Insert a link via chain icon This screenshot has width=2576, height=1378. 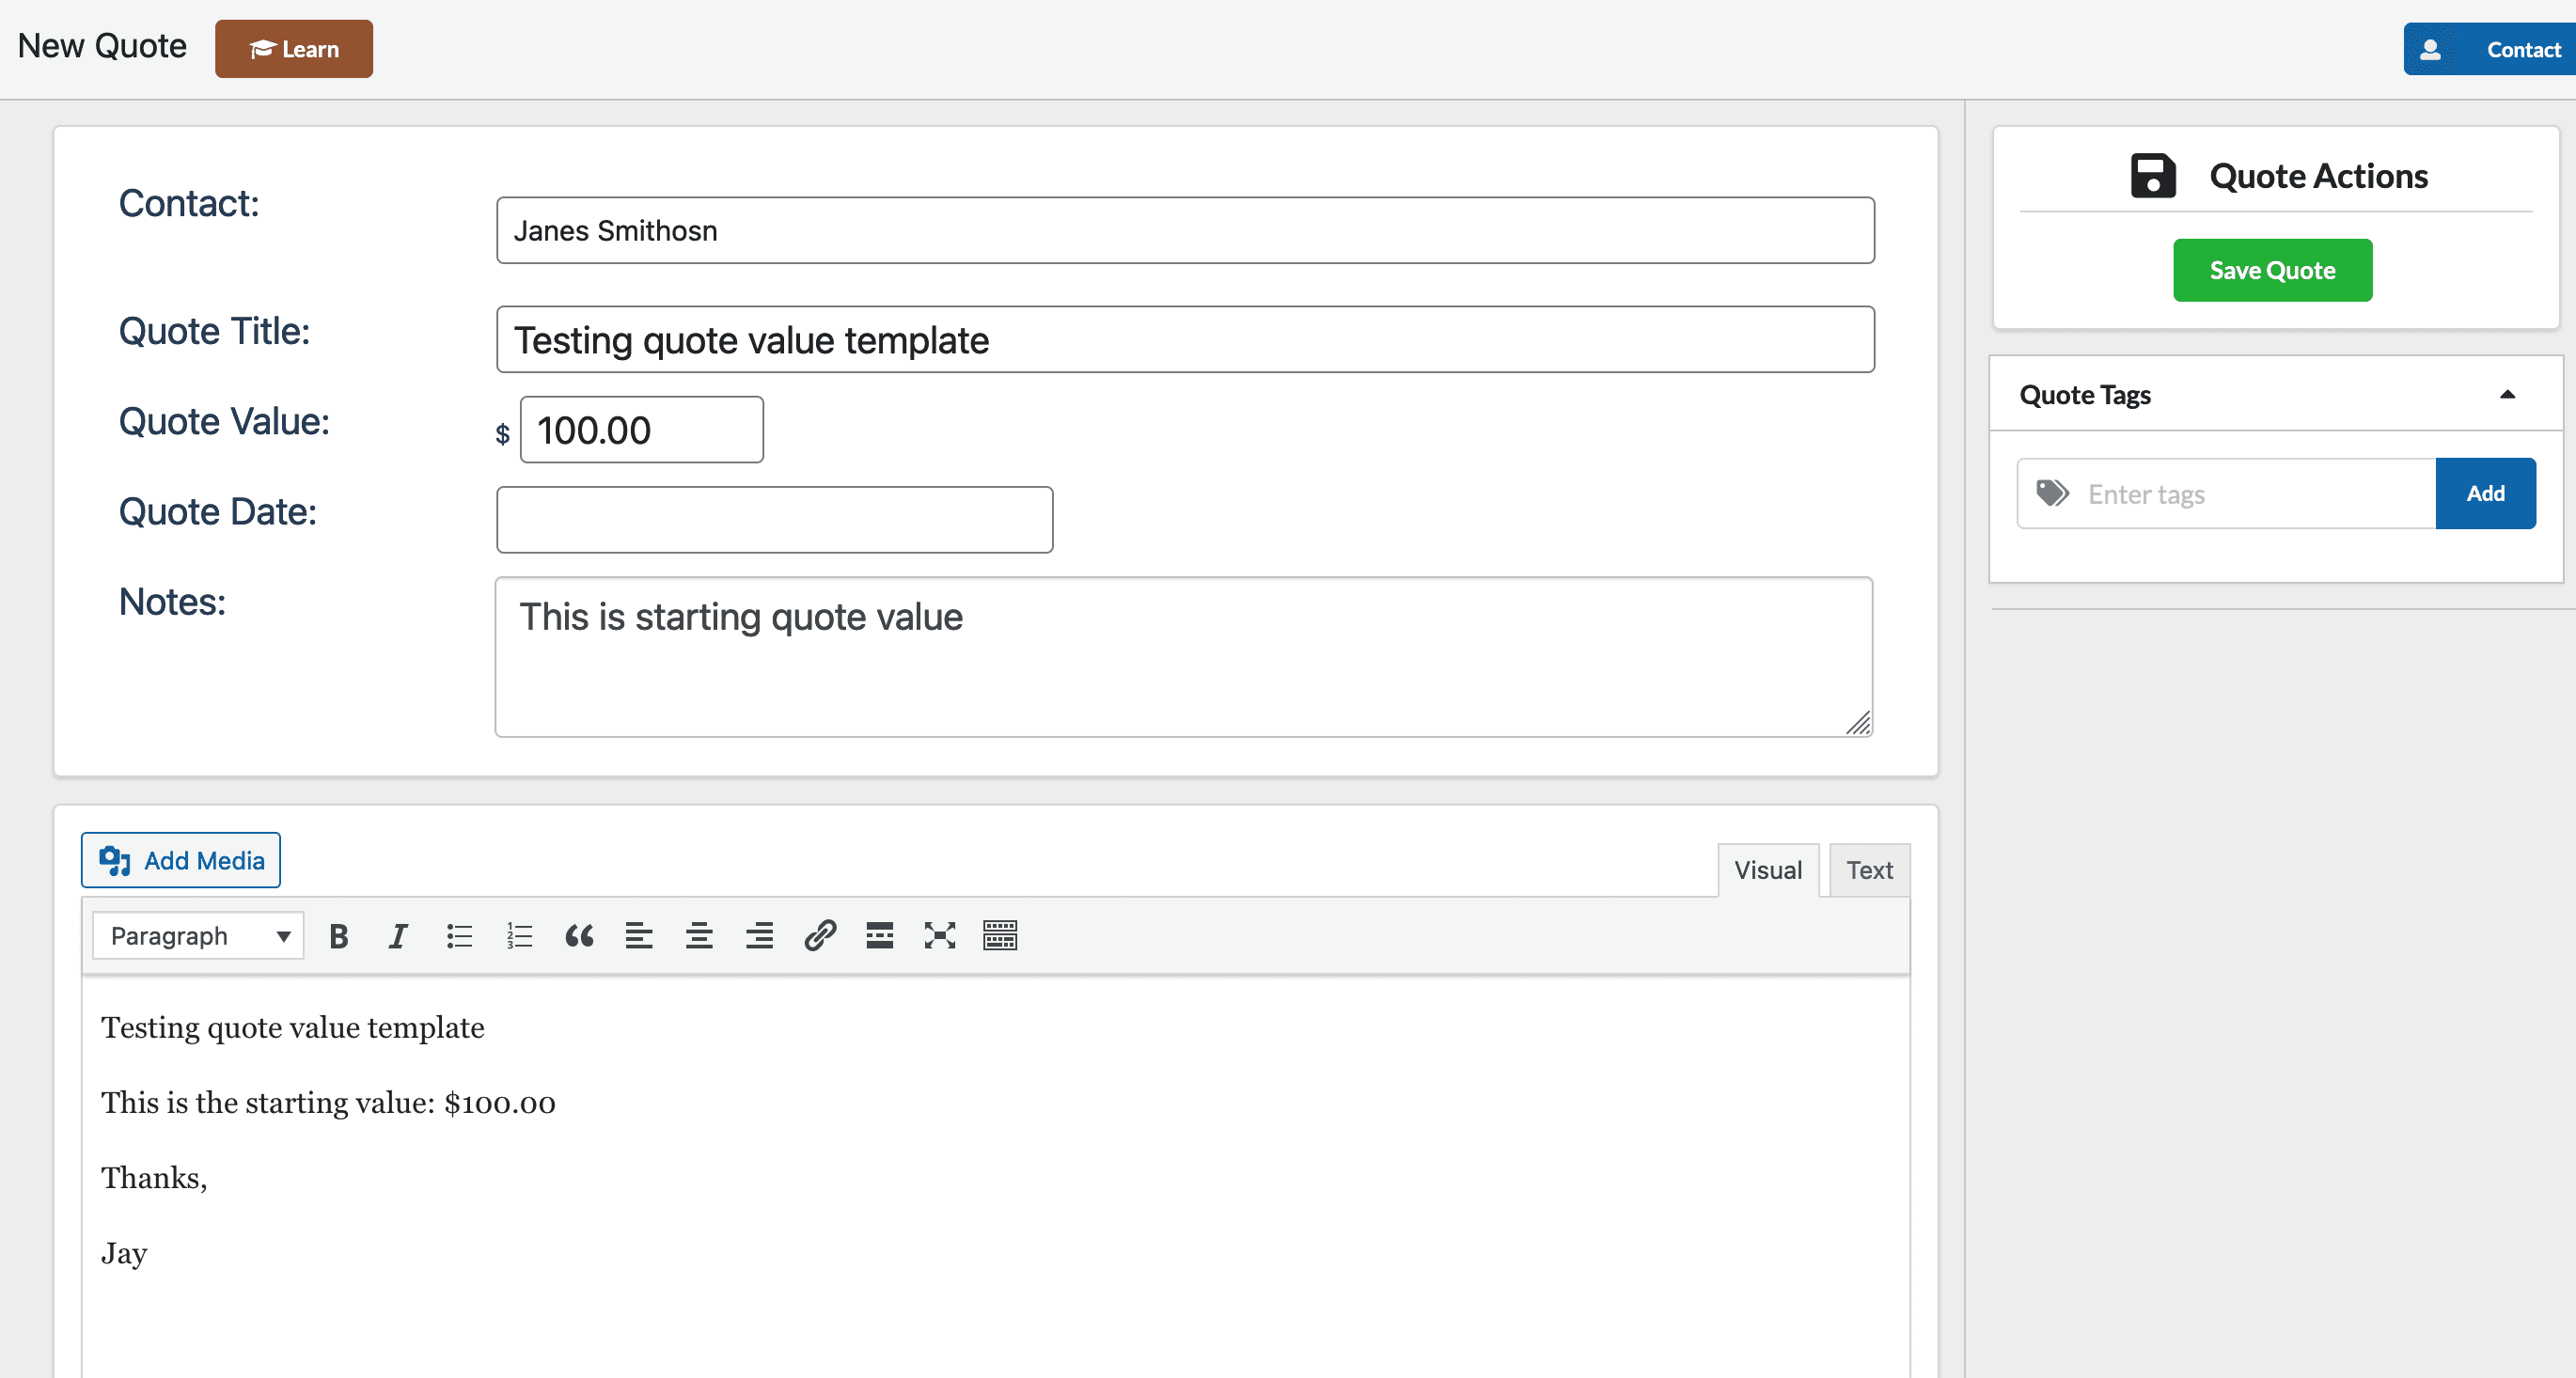820,936
